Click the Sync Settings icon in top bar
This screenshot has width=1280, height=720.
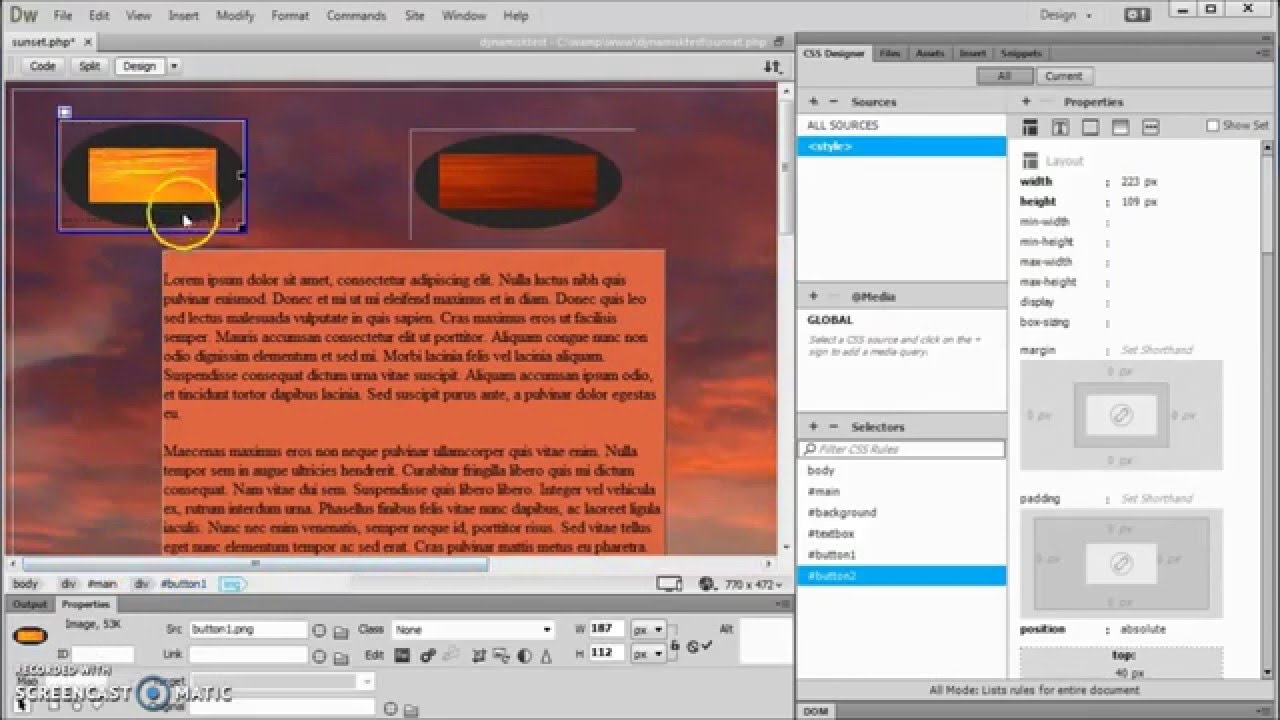tap(1137, 15)
